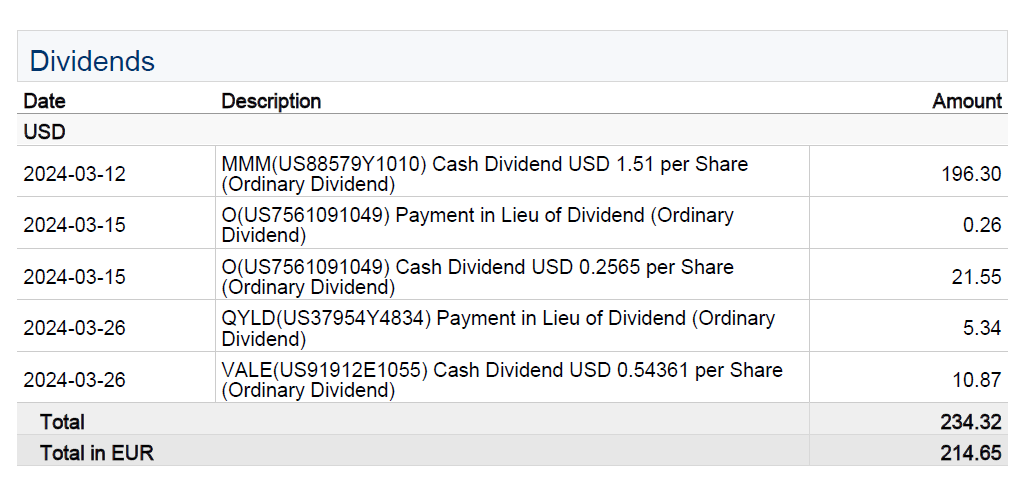Select the MMM Cash Dividend description

[484, 174]
